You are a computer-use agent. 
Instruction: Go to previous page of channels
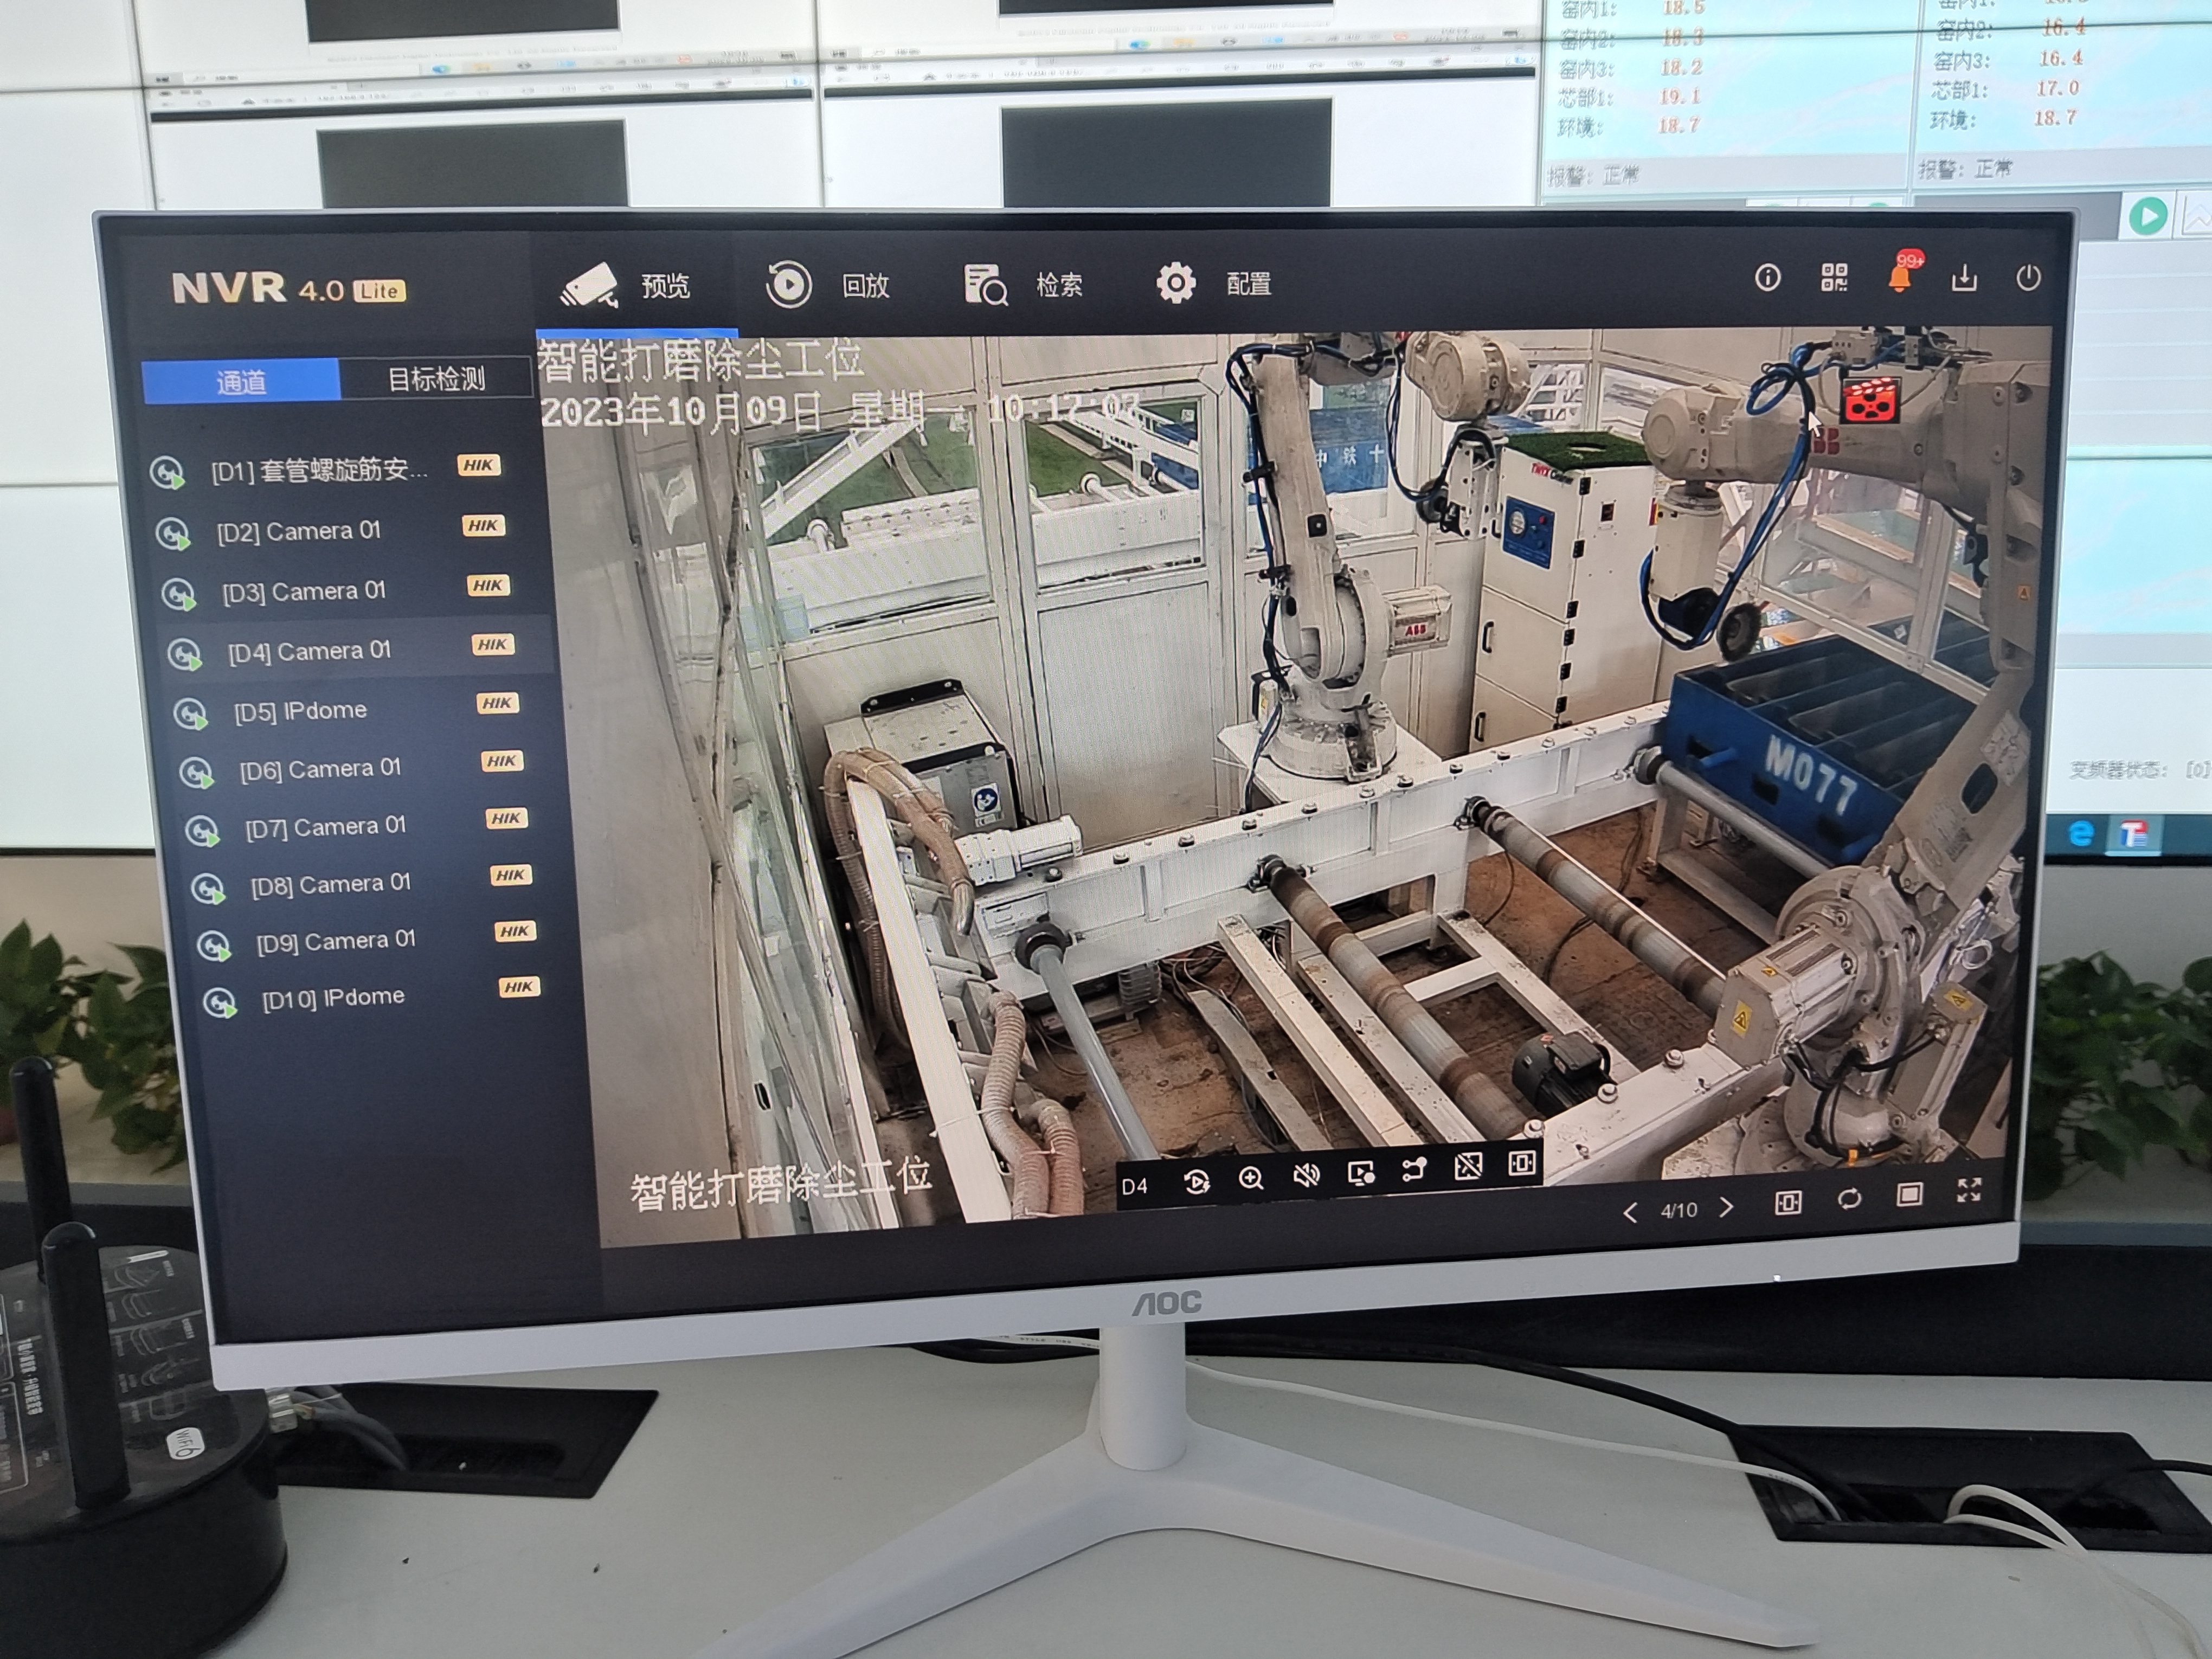(x=1630, y=1212)
